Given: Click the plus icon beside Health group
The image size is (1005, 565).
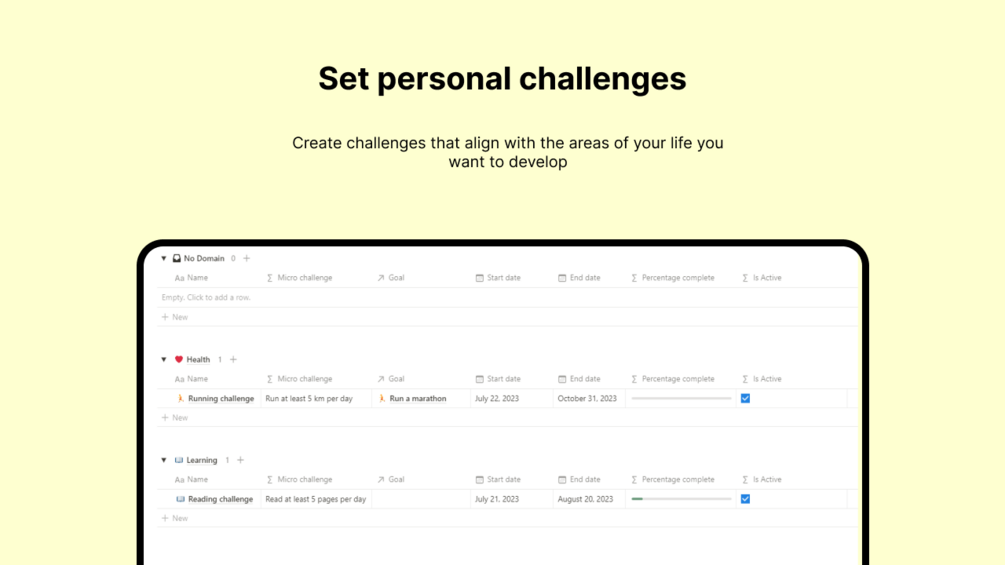Looking at the screenshot, I should click(x=233, y=359).
